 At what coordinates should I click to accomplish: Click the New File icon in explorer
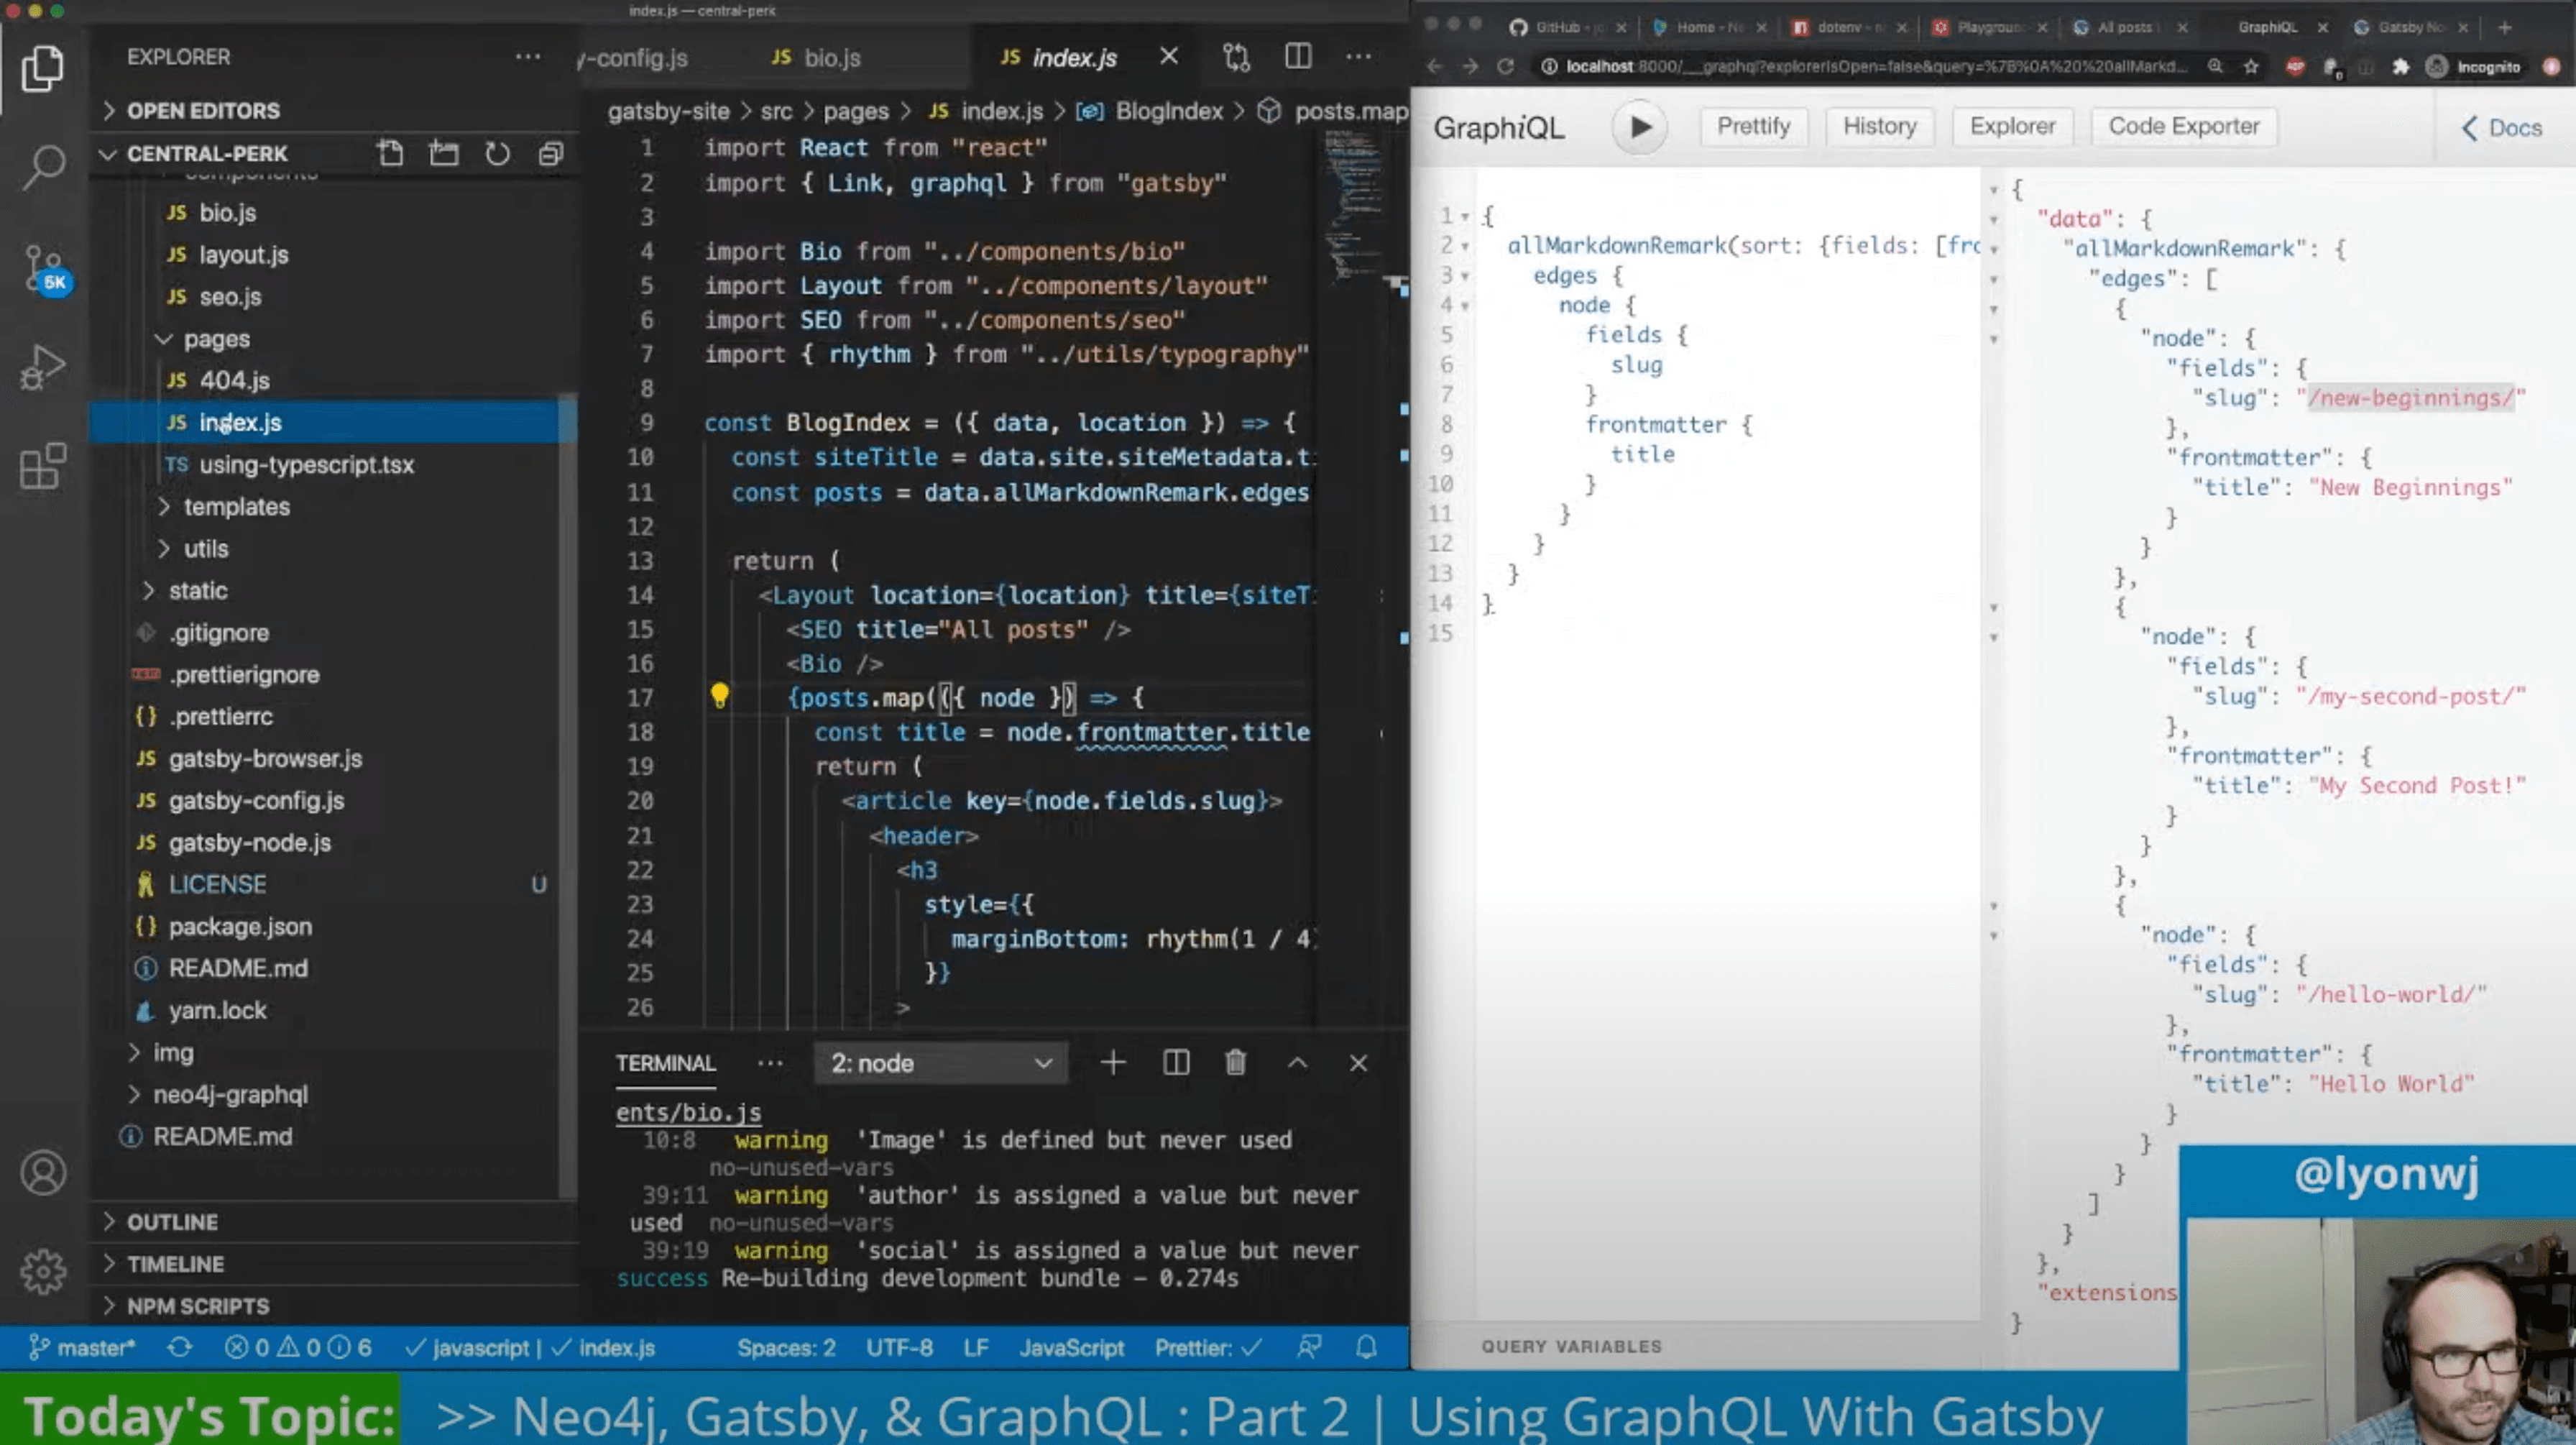390,153
